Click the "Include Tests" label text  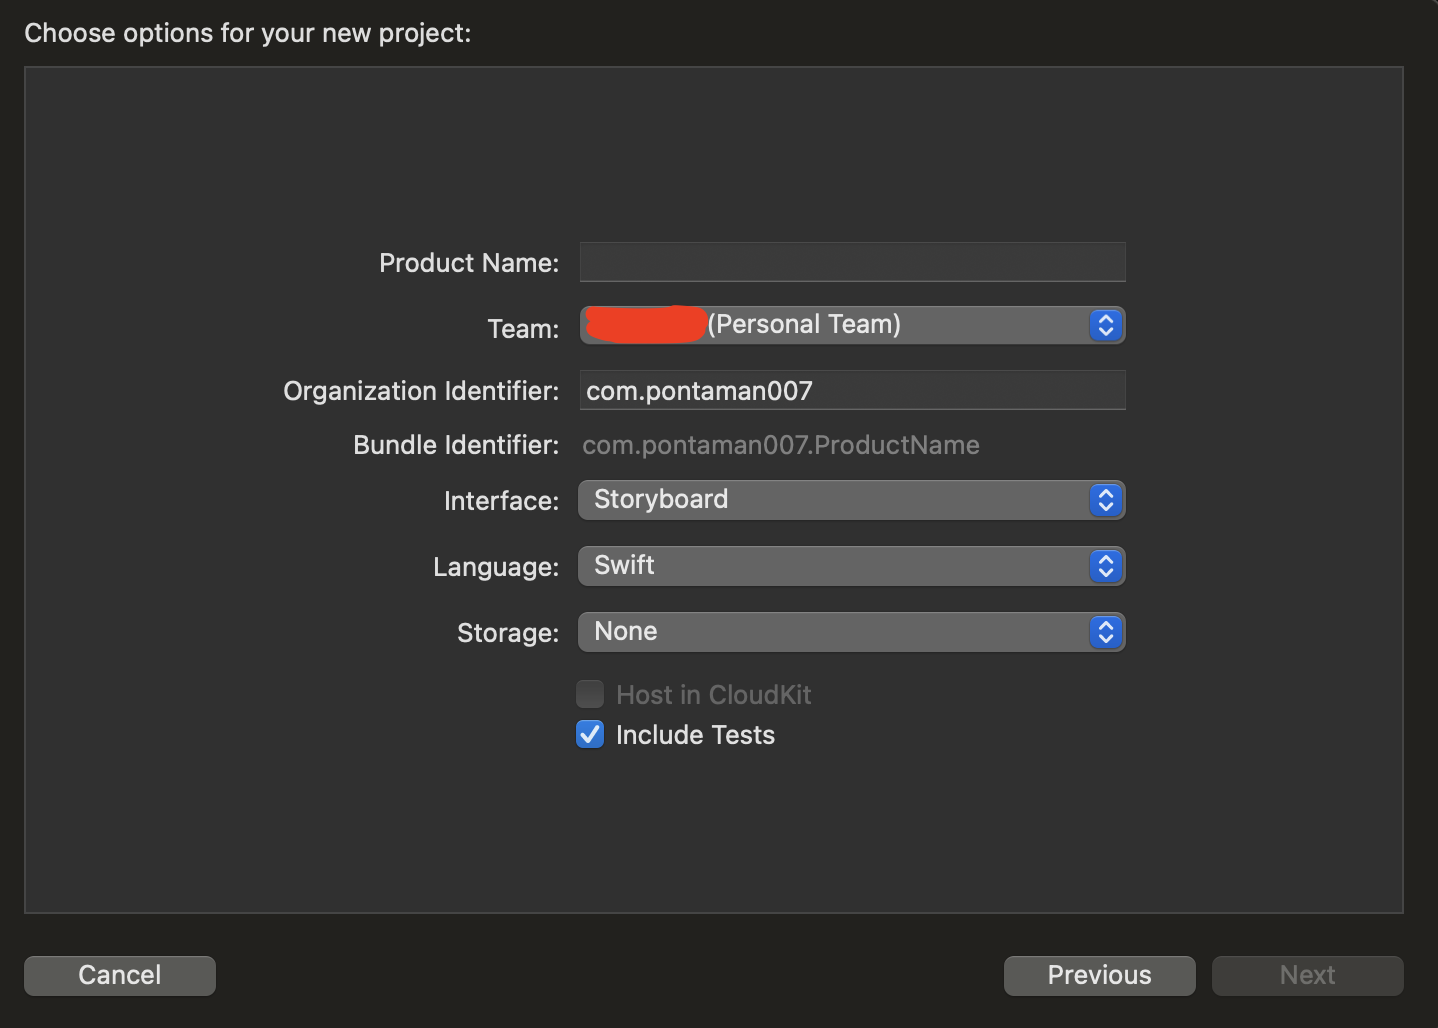(695, 735)
